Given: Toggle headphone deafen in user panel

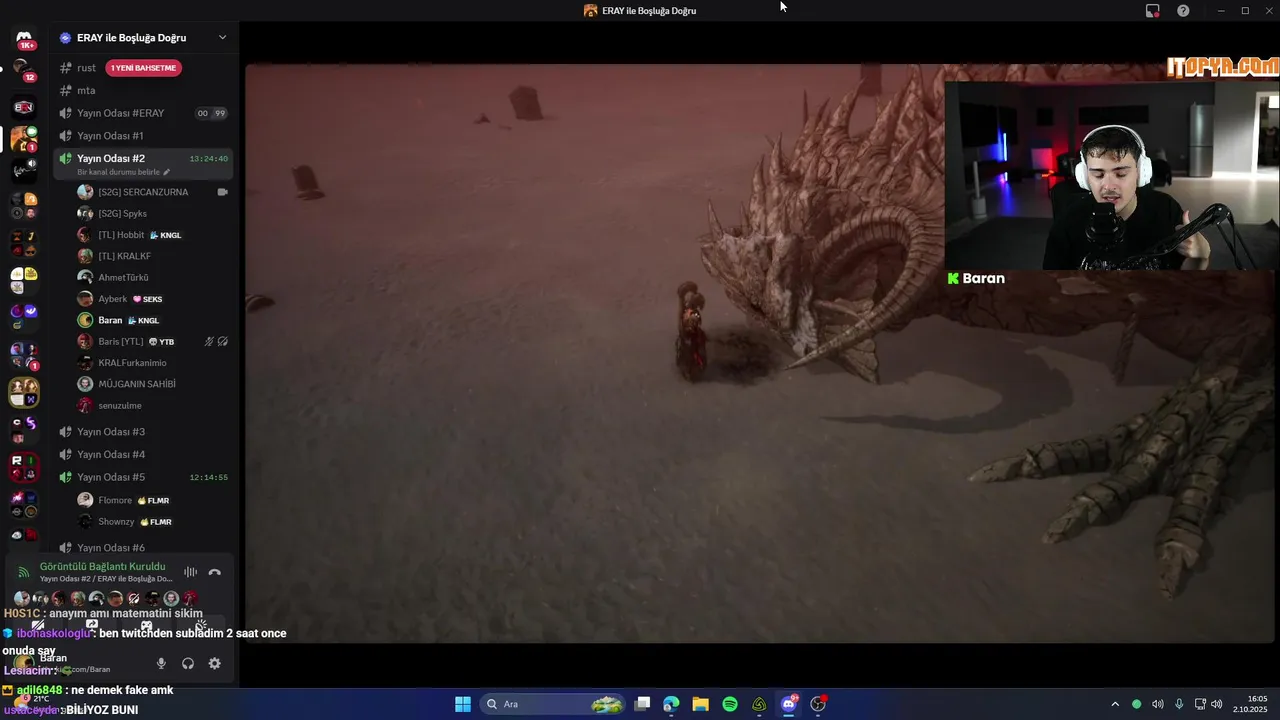Looking at the screenshot, I should click(188, 663).
